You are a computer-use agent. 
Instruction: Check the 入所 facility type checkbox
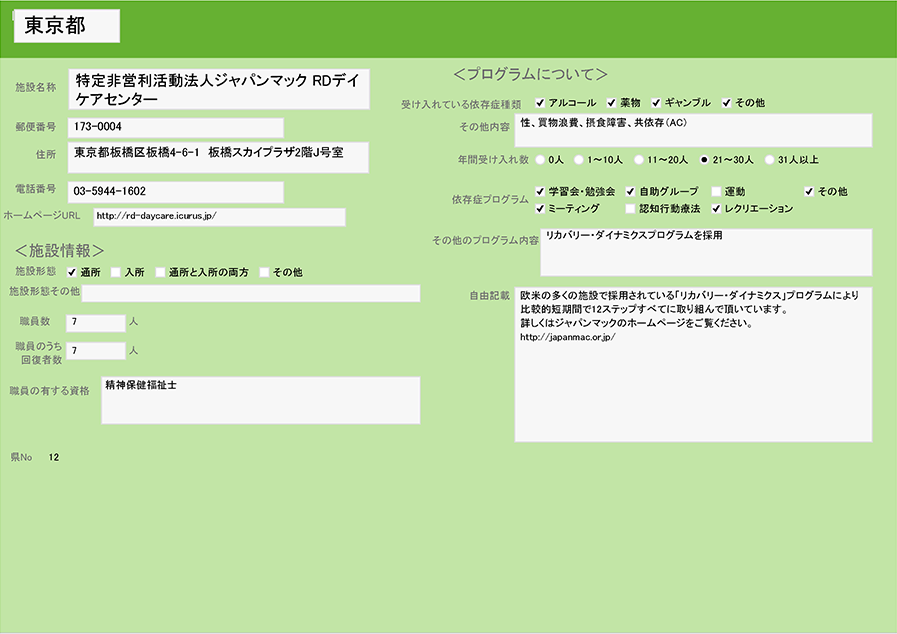[x=116, y=272]
